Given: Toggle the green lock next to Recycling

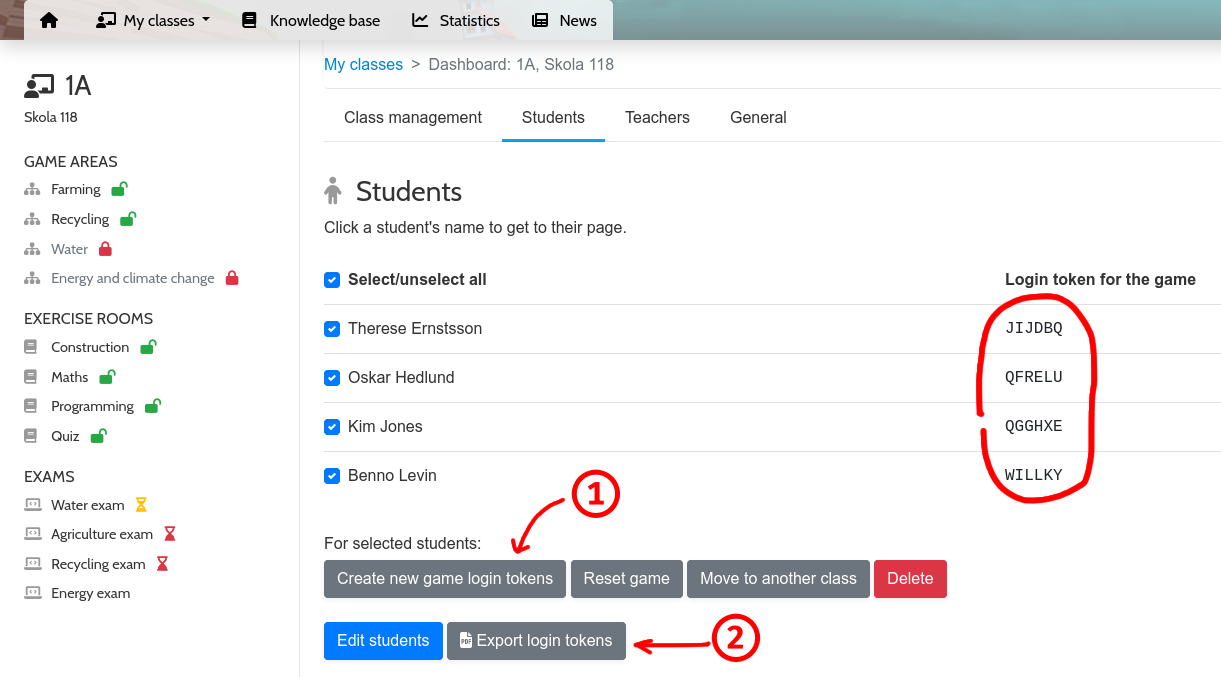Looking at the screenshot, I should [128, 219].
